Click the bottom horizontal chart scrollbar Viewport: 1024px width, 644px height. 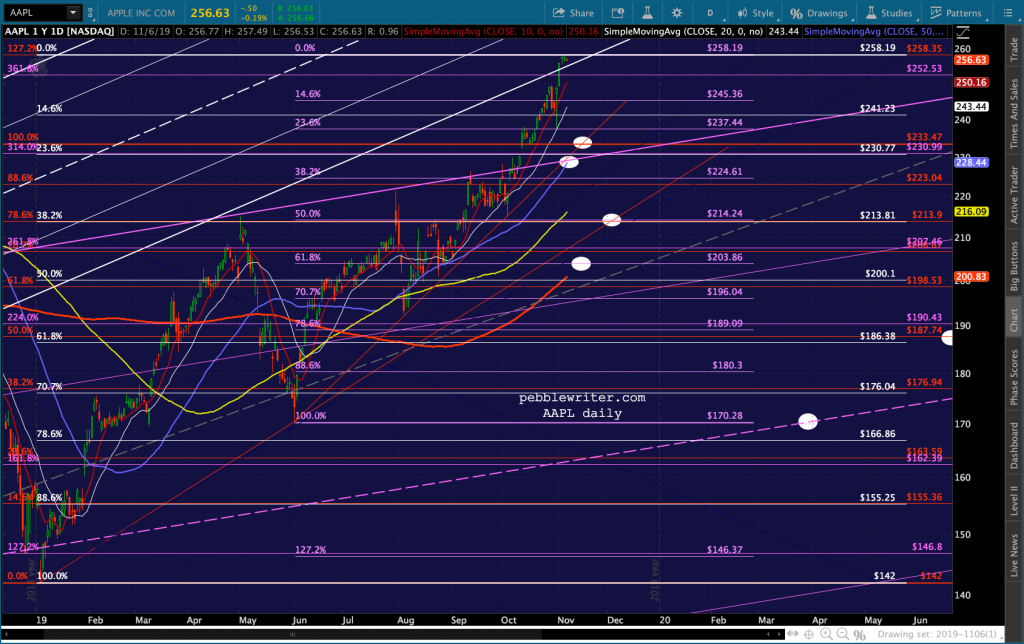[292, 634]
